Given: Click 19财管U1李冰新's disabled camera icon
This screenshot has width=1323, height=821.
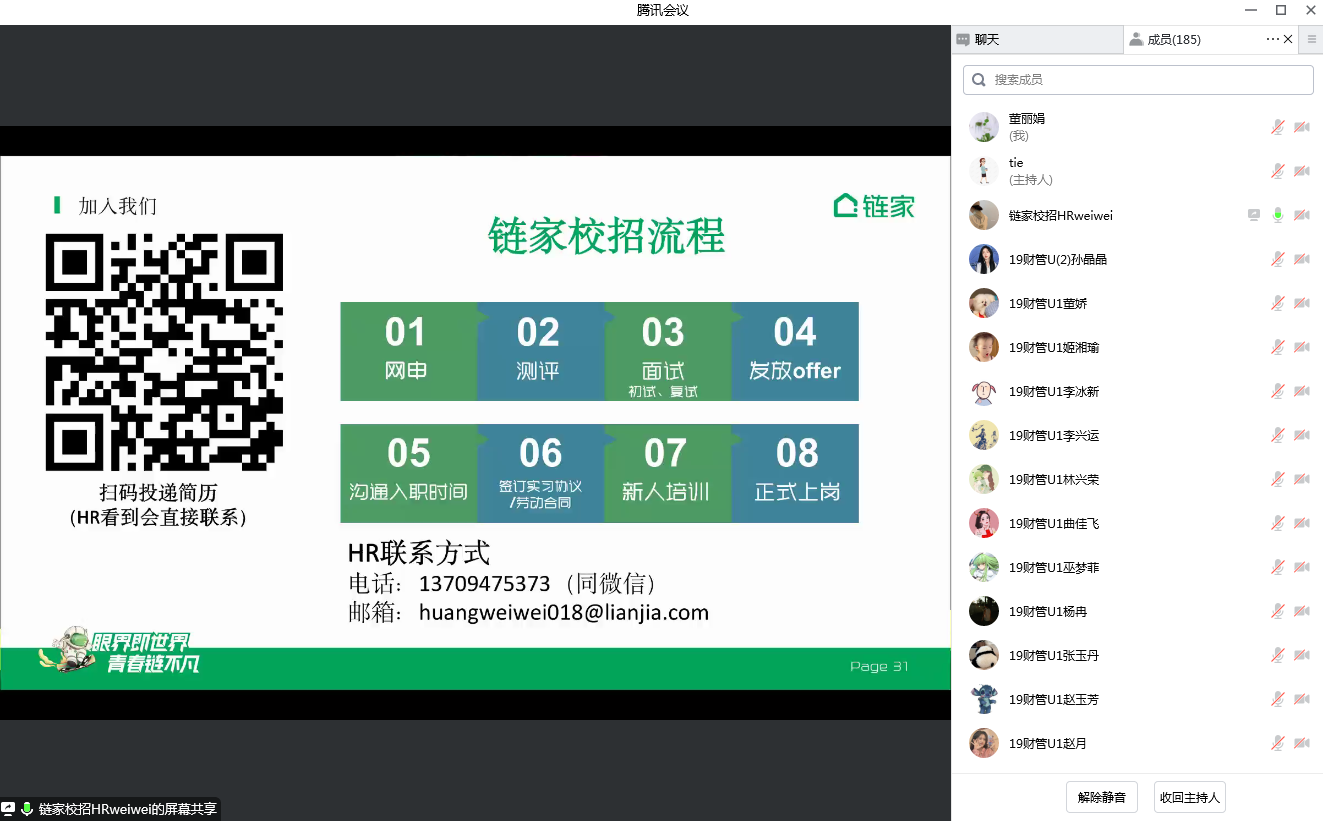Looking at the screenshot, I should [x=1302, y=391].
